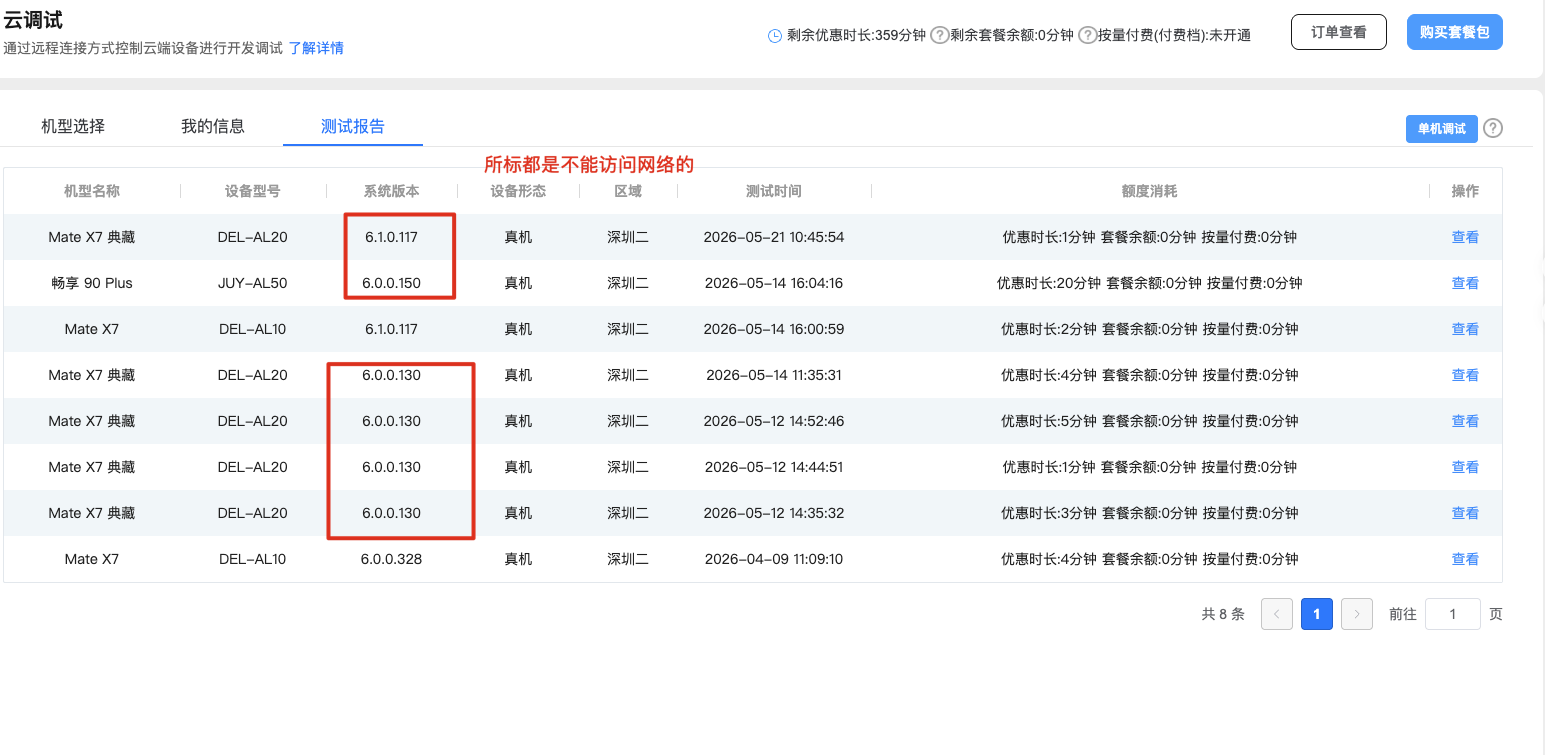
Task: Click the clock icon beside 剩余优惠时长
Action: point(775,35)
